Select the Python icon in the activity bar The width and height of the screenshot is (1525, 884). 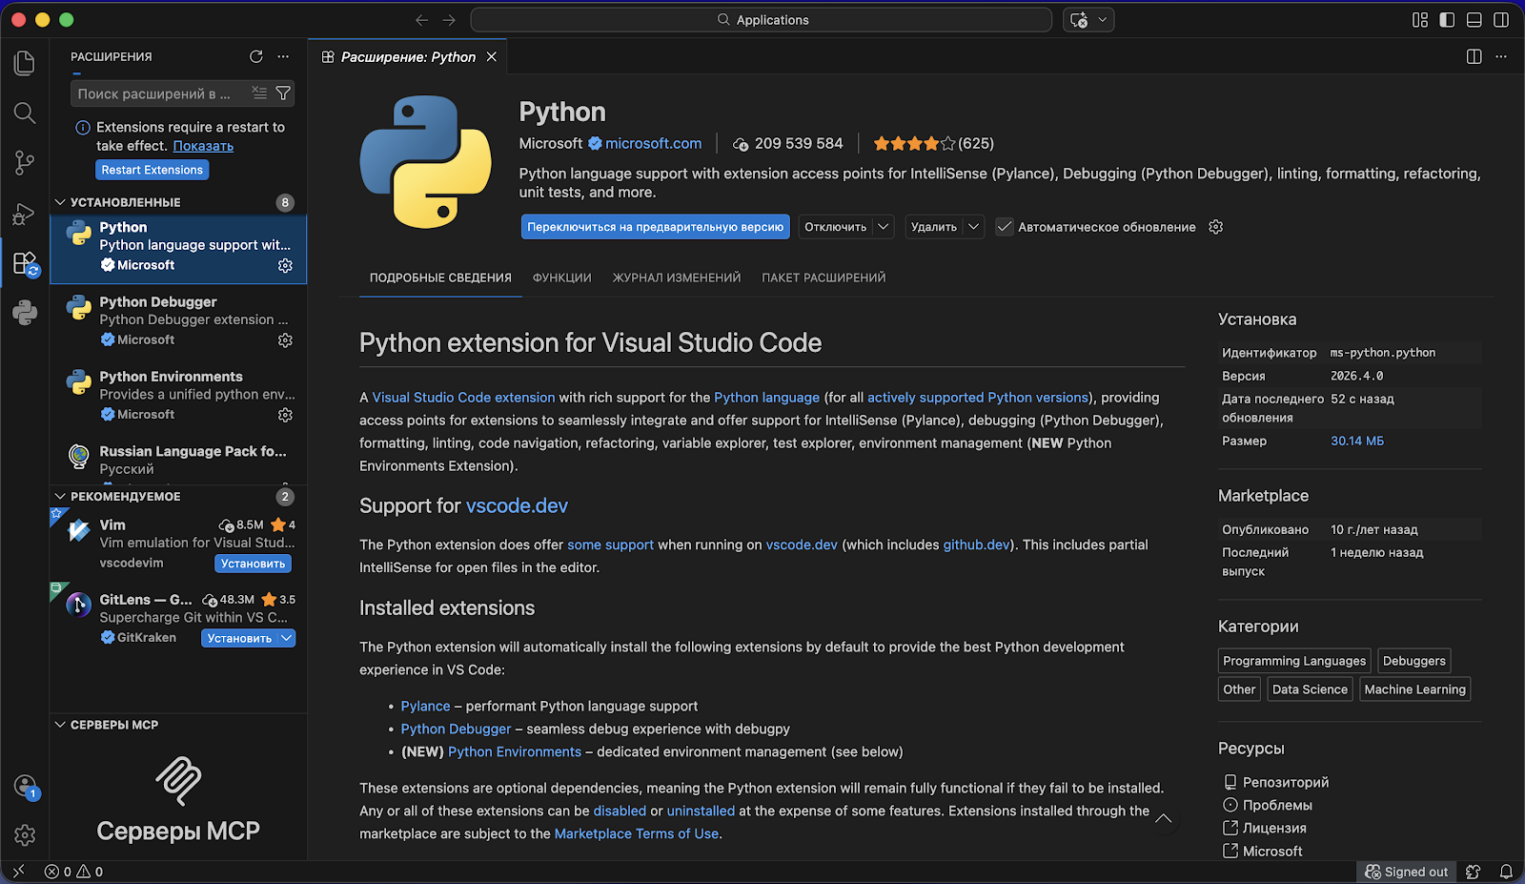tap(24, 313)
